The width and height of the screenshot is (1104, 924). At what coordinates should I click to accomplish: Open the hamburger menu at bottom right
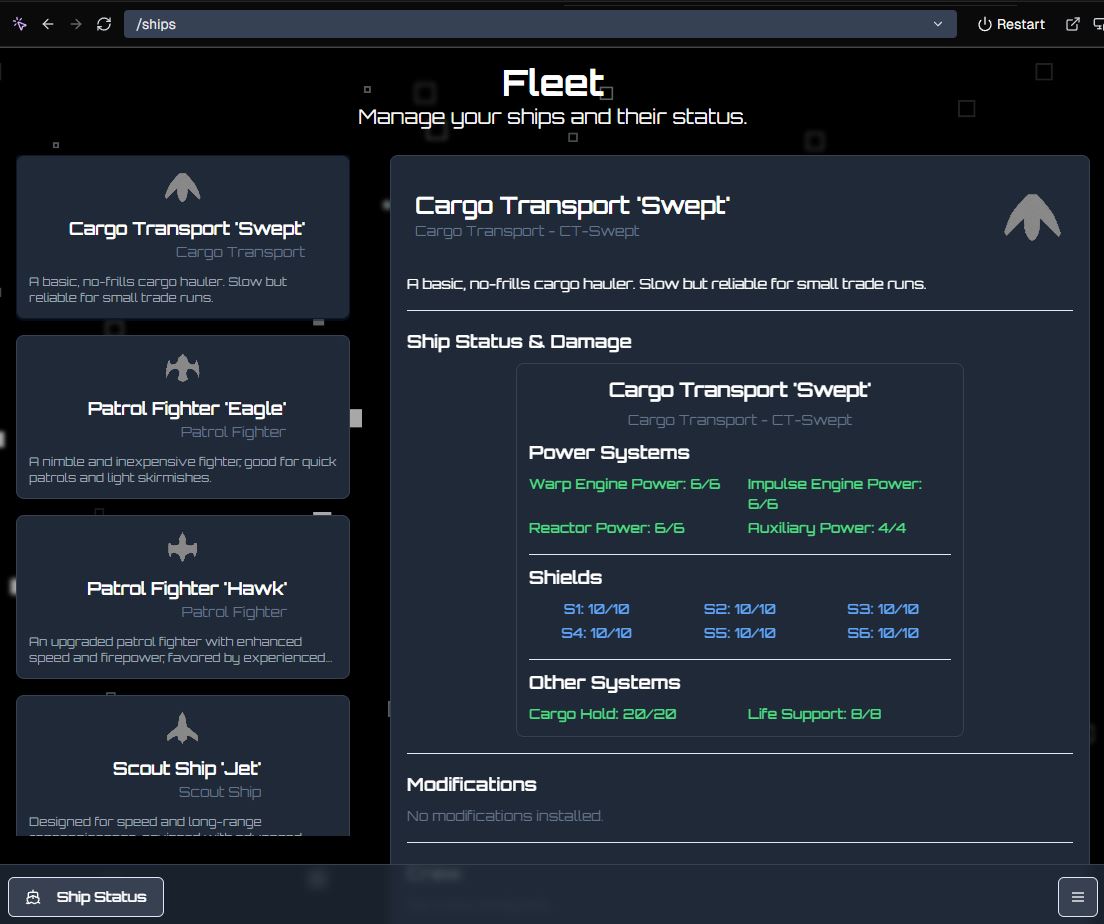1077,897
